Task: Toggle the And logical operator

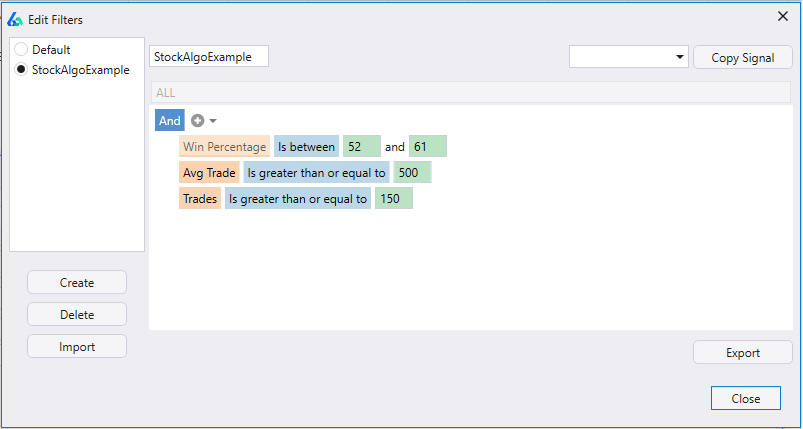Action: [170, 121]
